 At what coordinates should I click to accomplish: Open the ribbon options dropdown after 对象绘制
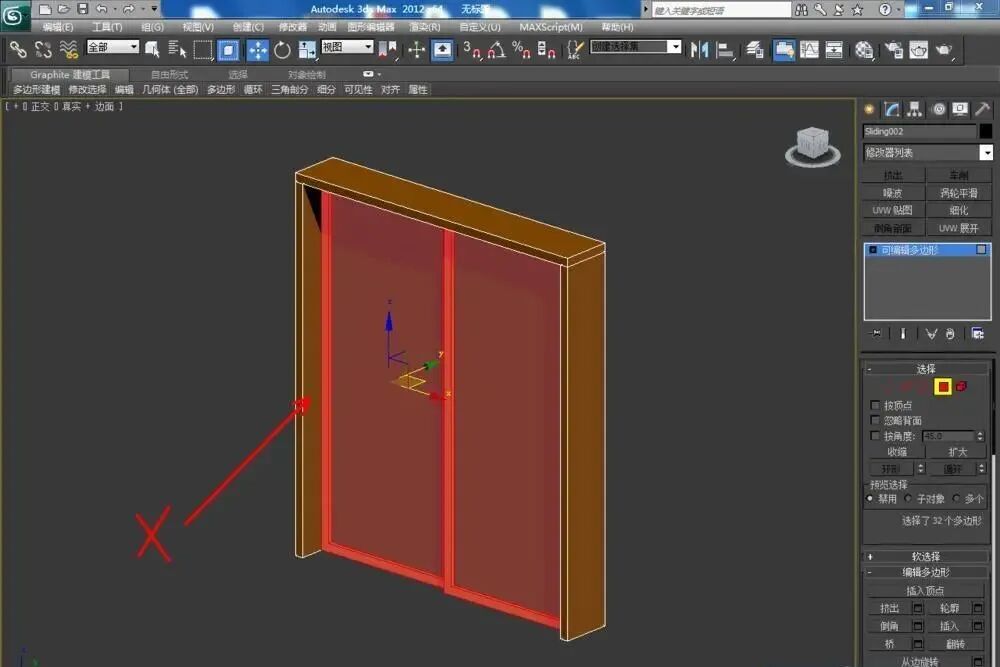coord(372,74)
